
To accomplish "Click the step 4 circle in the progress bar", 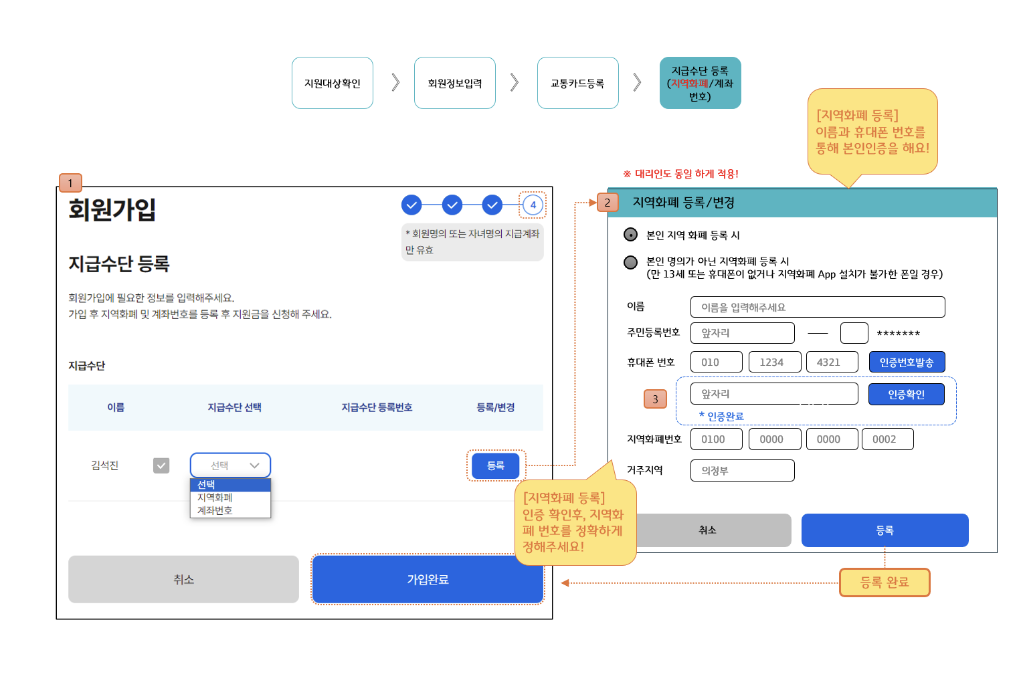I will [533, 205].
